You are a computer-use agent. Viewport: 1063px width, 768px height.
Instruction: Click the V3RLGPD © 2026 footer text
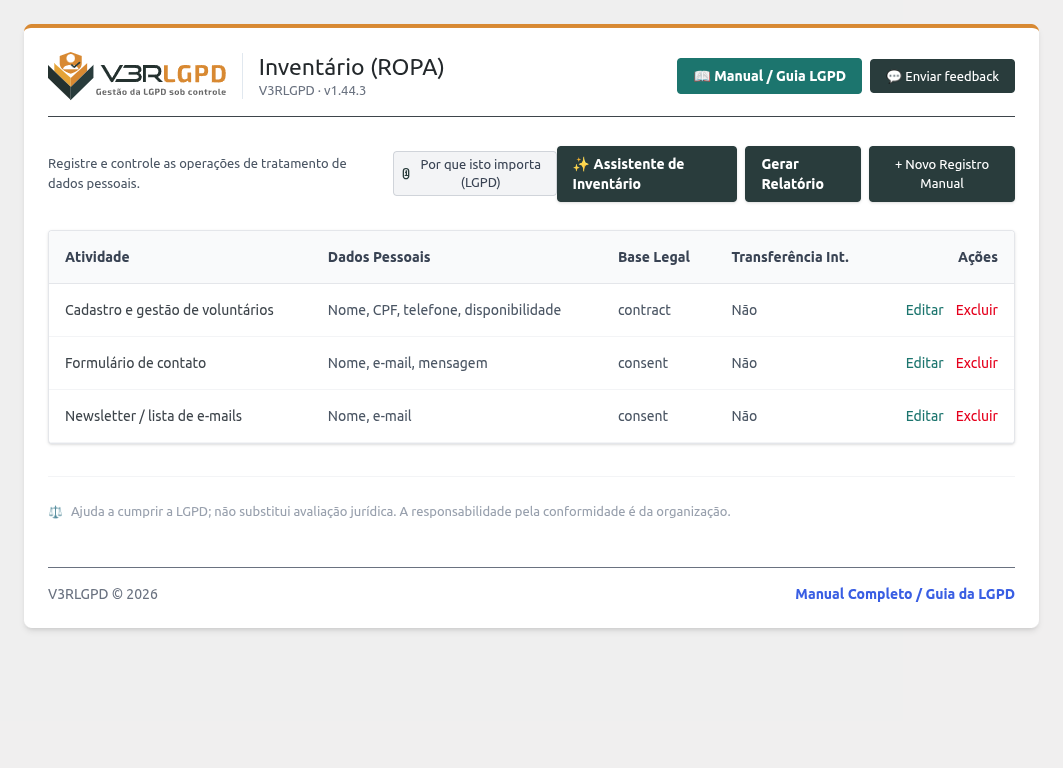tap(102, 594)
